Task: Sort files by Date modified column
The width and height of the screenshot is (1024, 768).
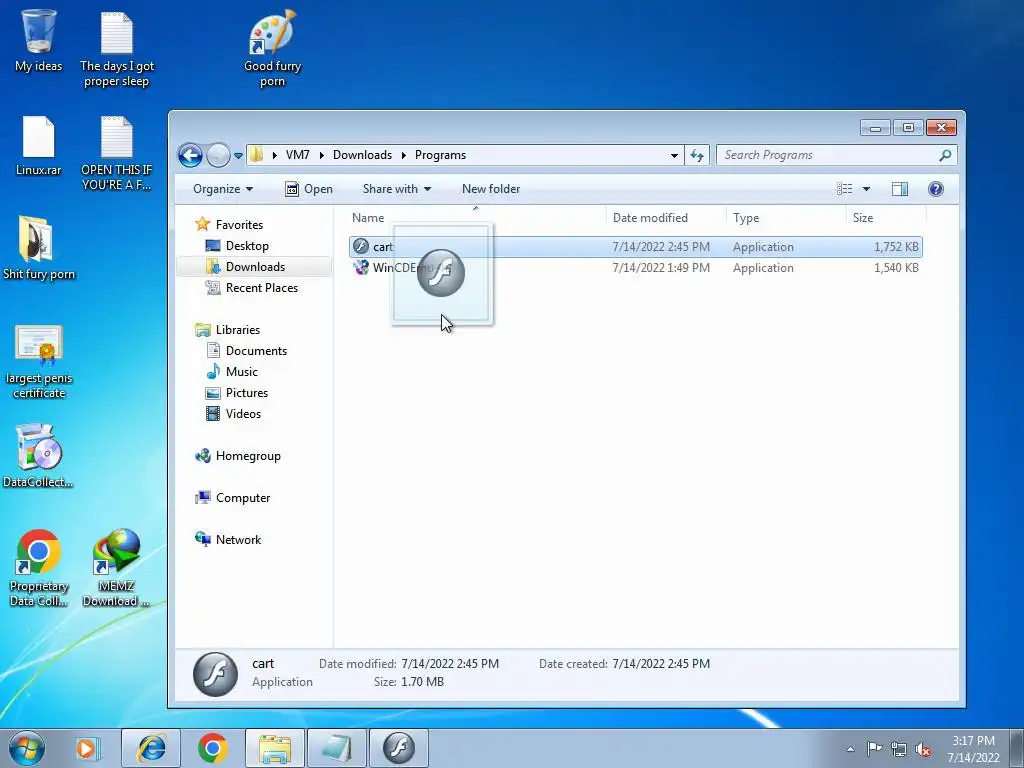Action: [x=650, y=217]
